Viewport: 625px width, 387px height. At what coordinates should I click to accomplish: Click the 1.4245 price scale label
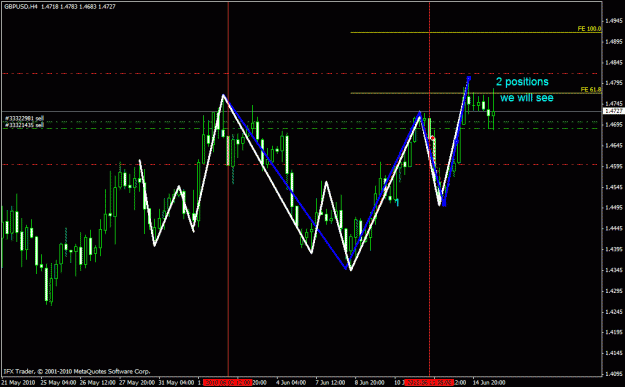coord(614,312)
